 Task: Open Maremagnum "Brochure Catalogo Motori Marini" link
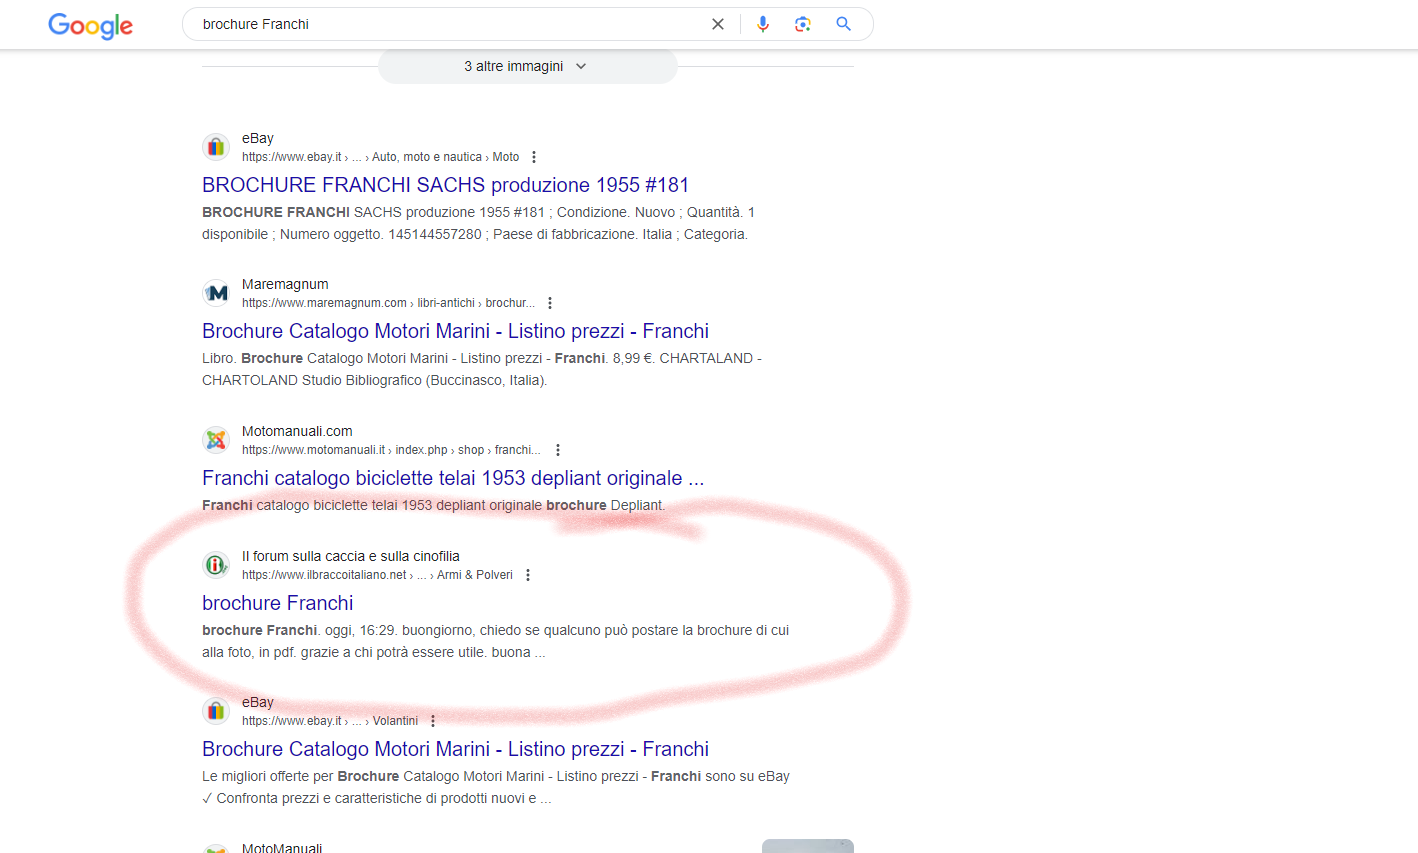[x=455, y=331]
